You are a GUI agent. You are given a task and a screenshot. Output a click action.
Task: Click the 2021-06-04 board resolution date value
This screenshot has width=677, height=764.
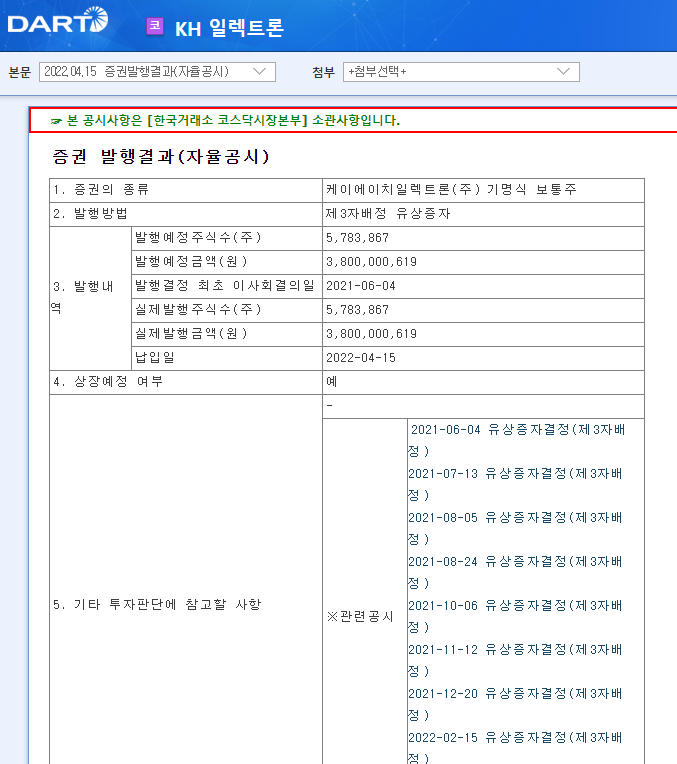(361, 286)
